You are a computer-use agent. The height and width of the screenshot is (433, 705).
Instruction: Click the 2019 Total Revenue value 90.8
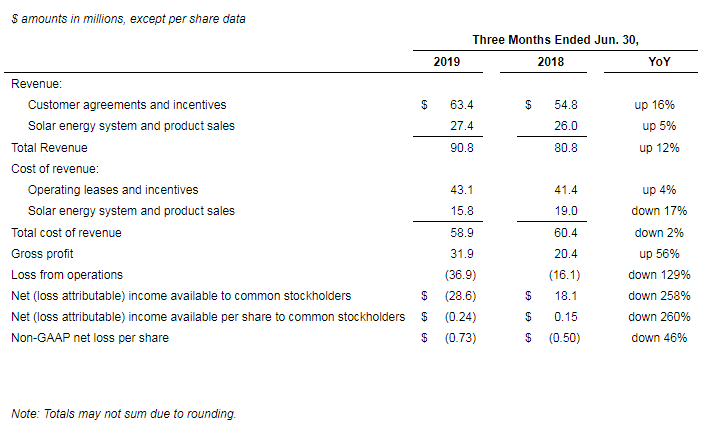click(x=461, y=148)
